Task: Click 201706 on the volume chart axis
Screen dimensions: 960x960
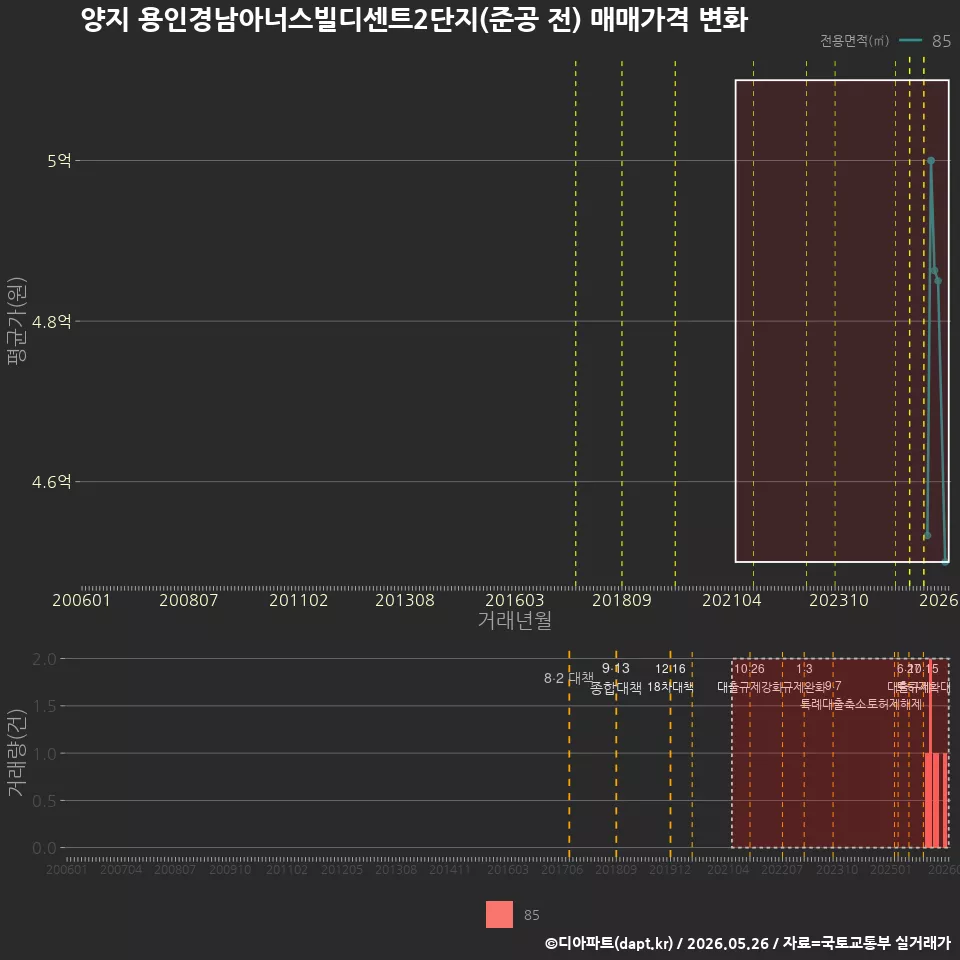Action: pos(561,869)
